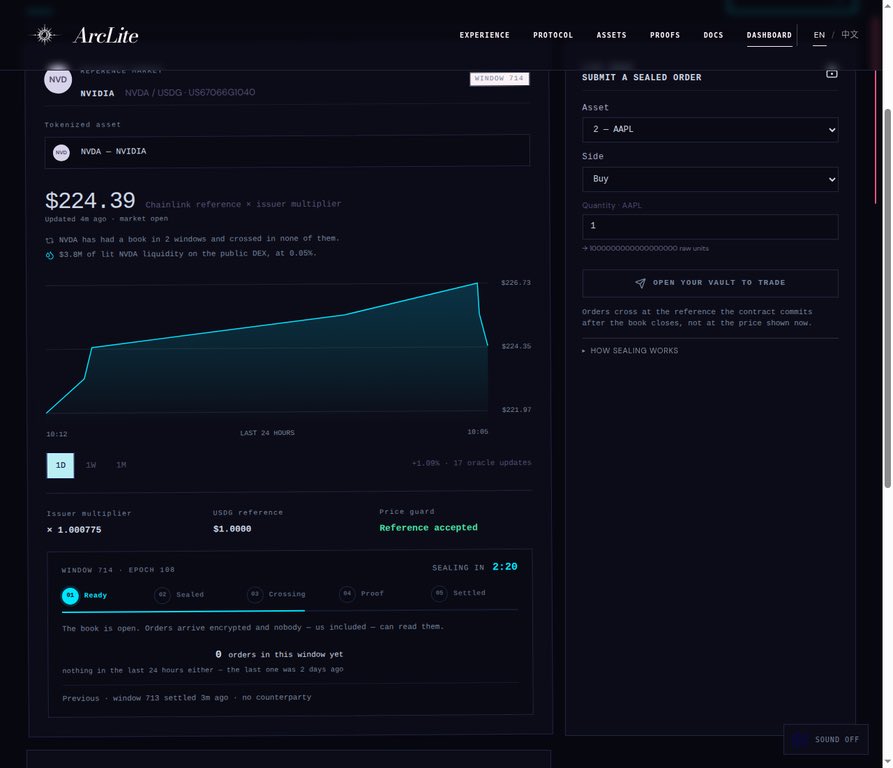Click the small NVD icon in asset selector
This screenshot has width=893, height=768.
(62, 153)
